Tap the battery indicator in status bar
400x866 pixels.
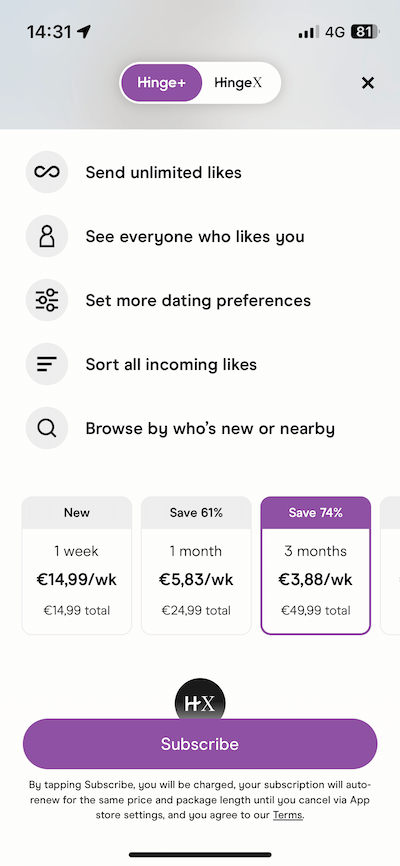tap(365, 32)
